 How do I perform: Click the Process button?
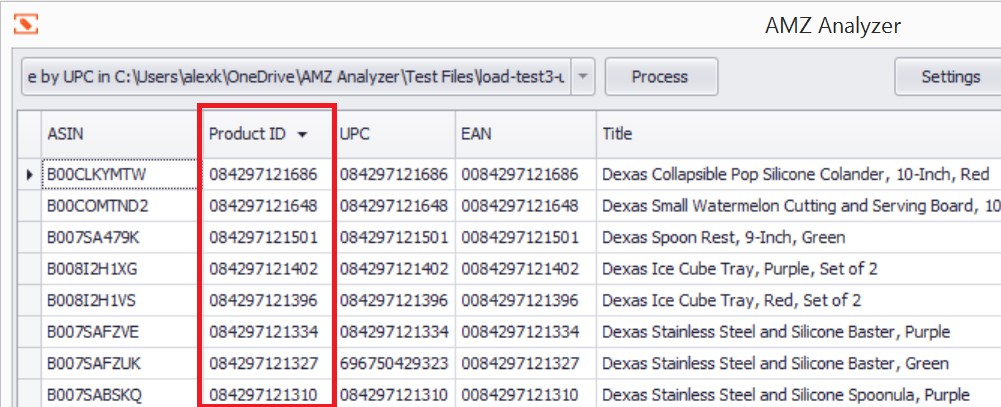(x=660, y=77)
